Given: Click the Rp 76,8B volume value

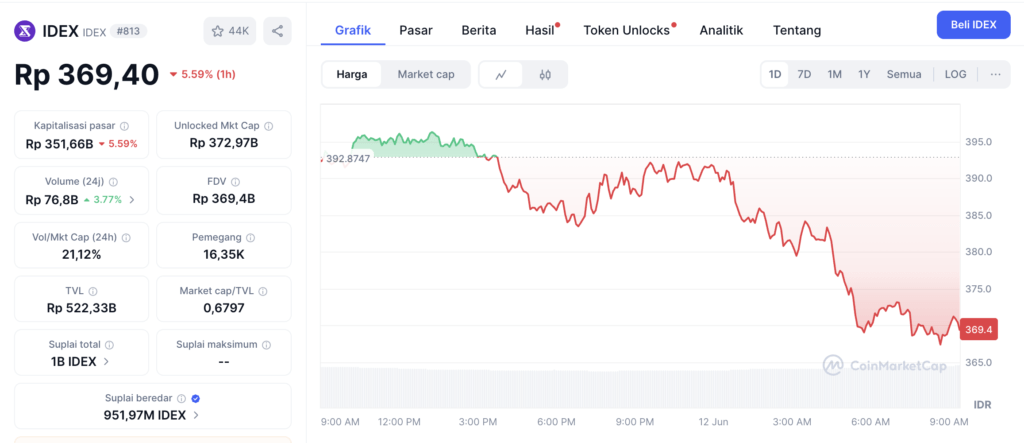Looking at the screenshot, I should click(52, 200).
